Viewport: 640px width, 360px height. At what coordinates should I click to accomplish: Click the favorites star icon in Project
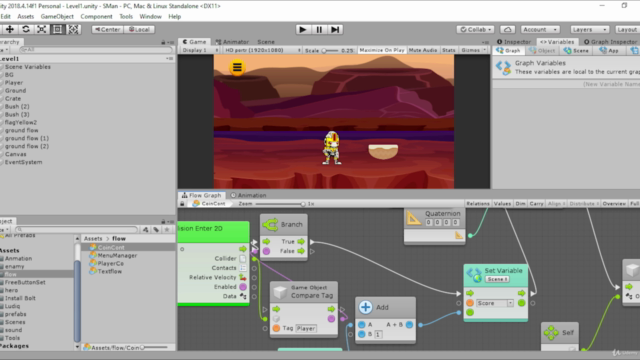(167, 229)
